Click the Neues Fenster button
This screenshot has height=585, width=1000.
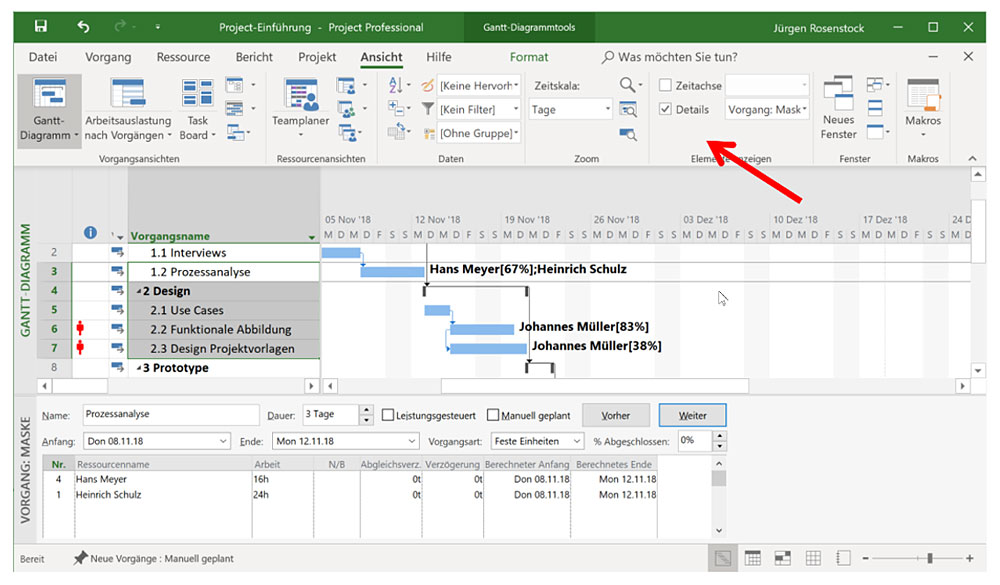[x=839, y=108]
